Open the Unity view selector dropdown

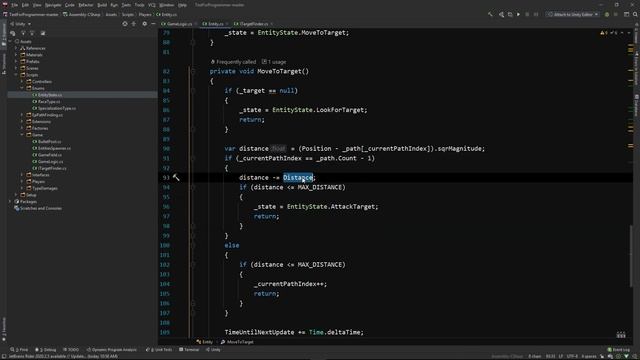[x=20, y=24]
